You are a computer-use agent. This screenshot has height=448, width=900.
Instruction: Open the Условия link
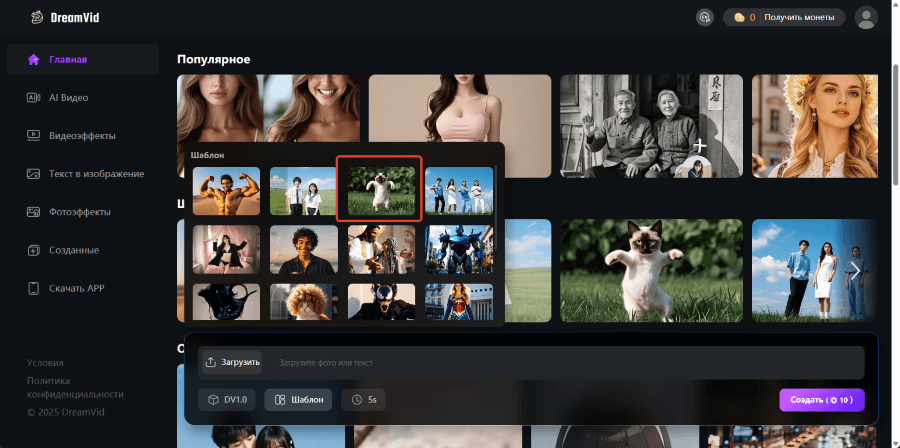tap(45, 363)
